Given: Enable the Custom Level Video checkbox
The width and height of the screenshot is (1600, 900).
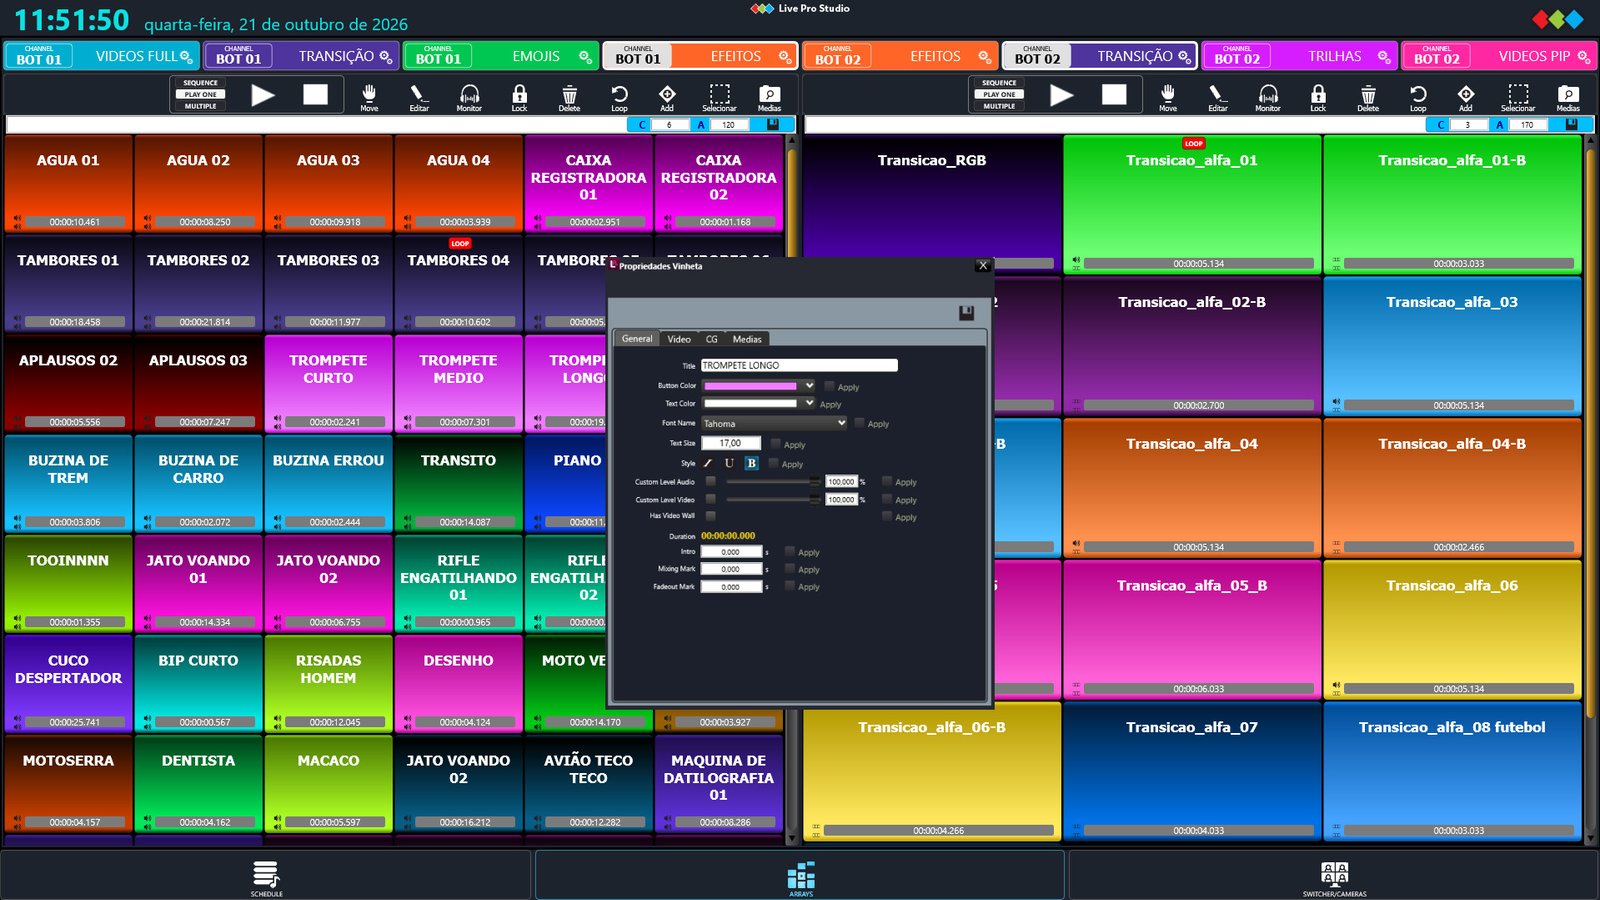Looking at the screenshot, I should (711, 499).
